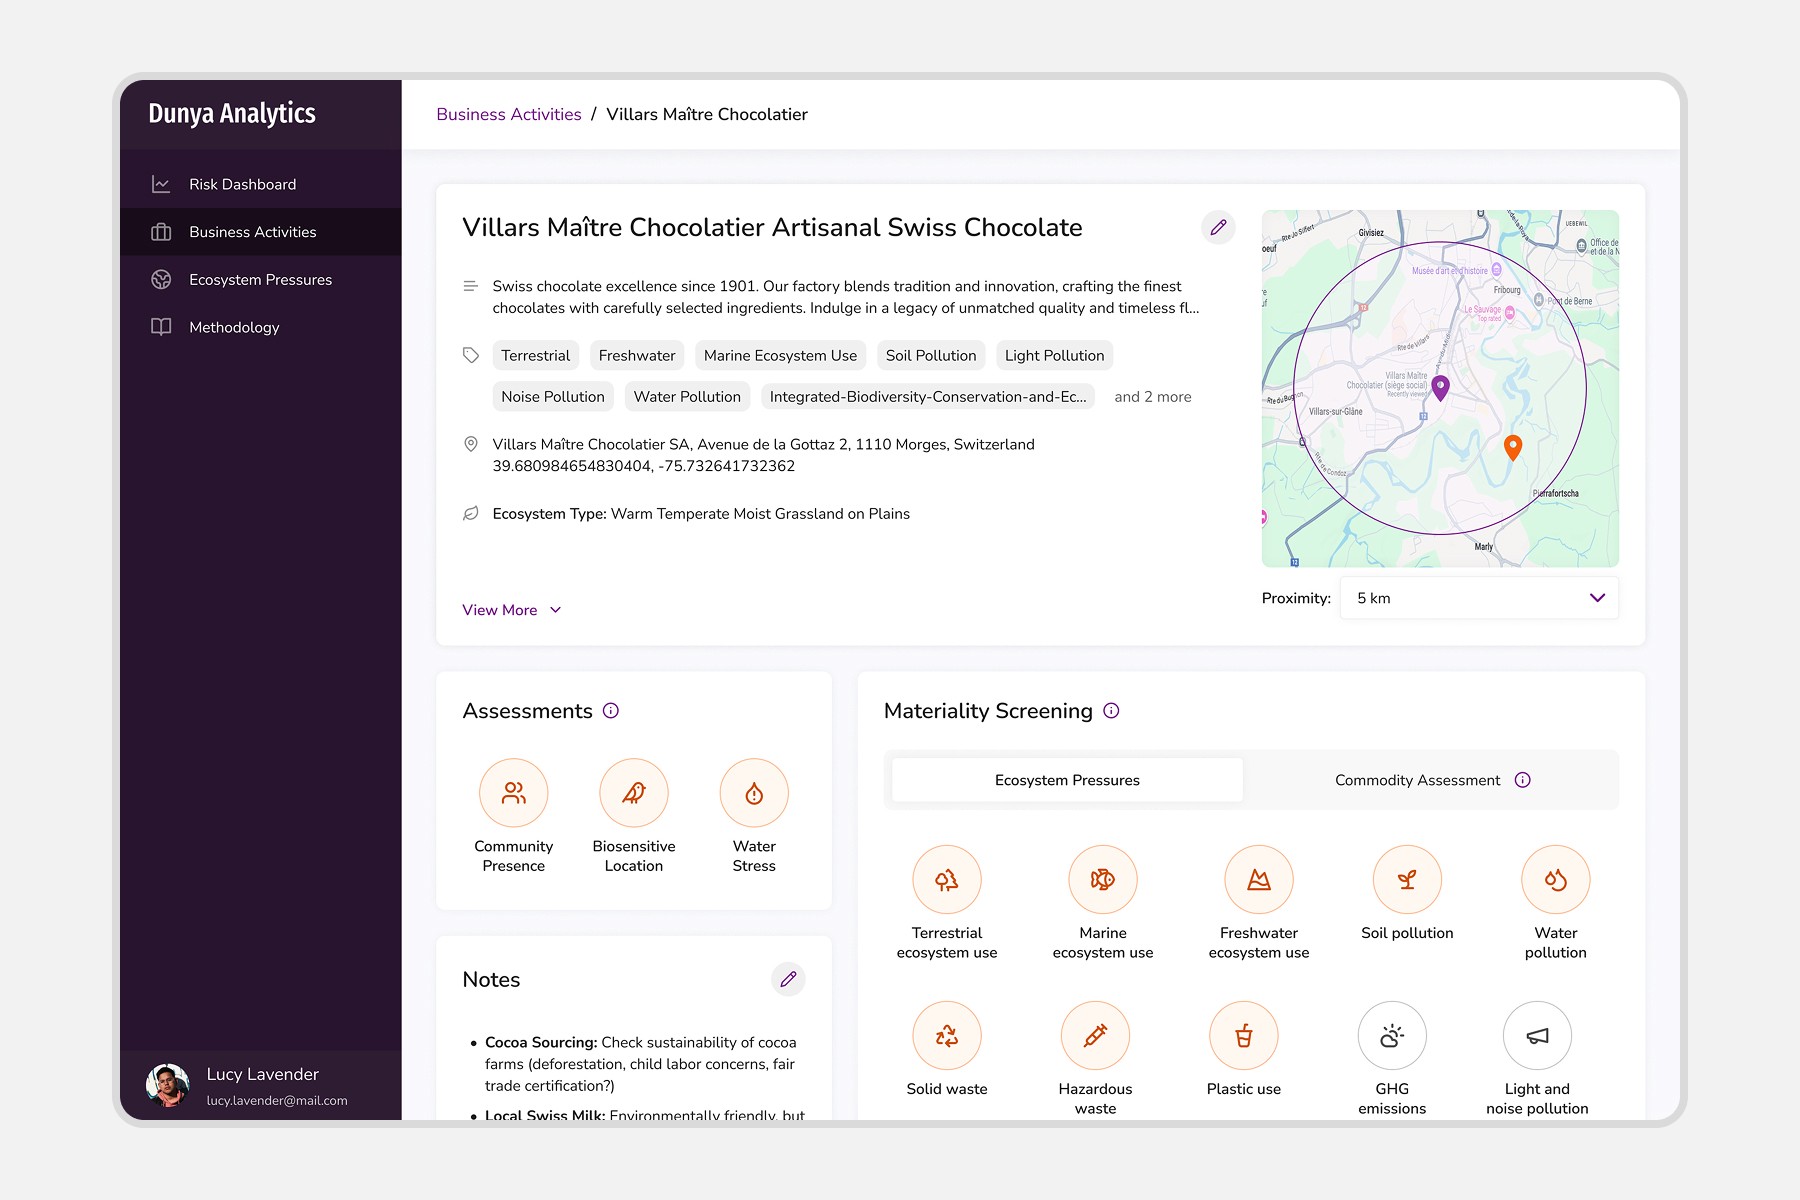Open the Community Presence assessment icon
Screen dimensions: 1800x1200
point(514,793)
